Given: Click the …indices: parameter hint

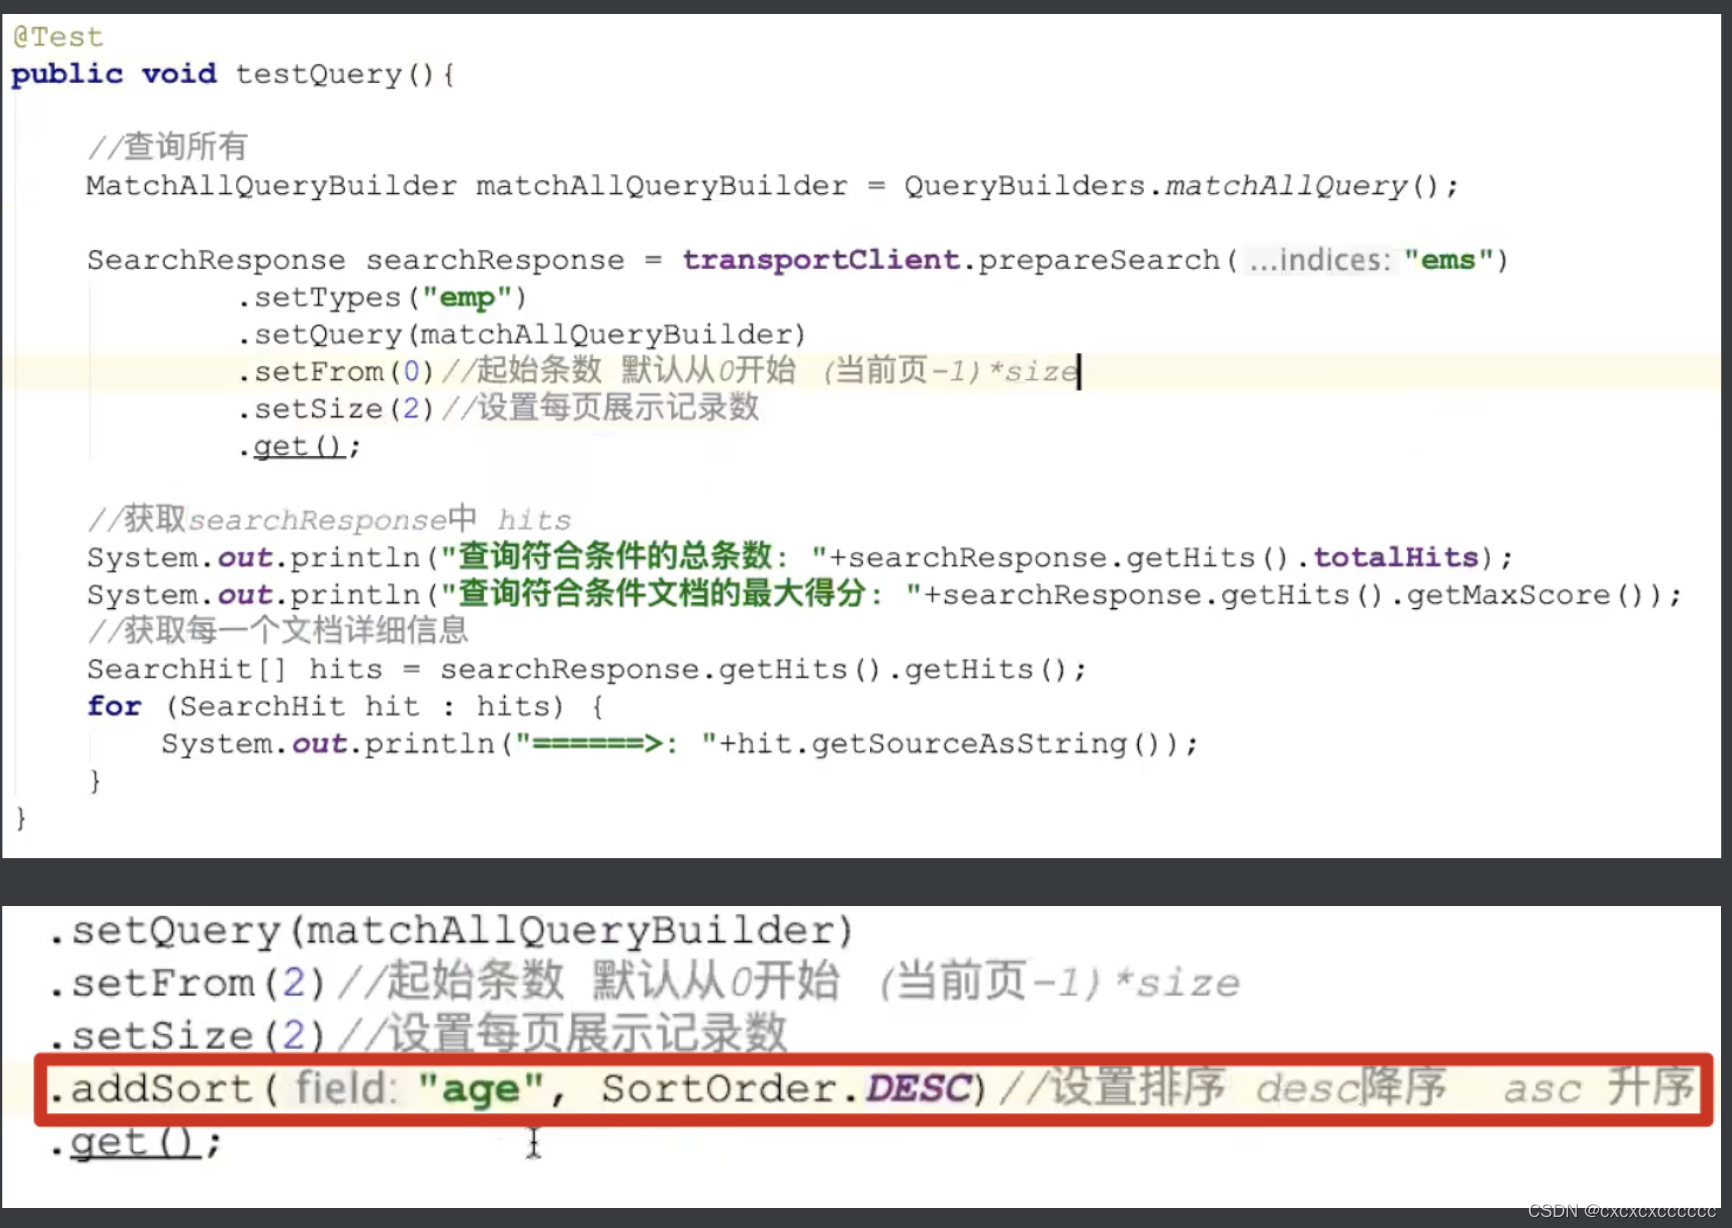Looking at the screenshot, I should point(1320,260).
